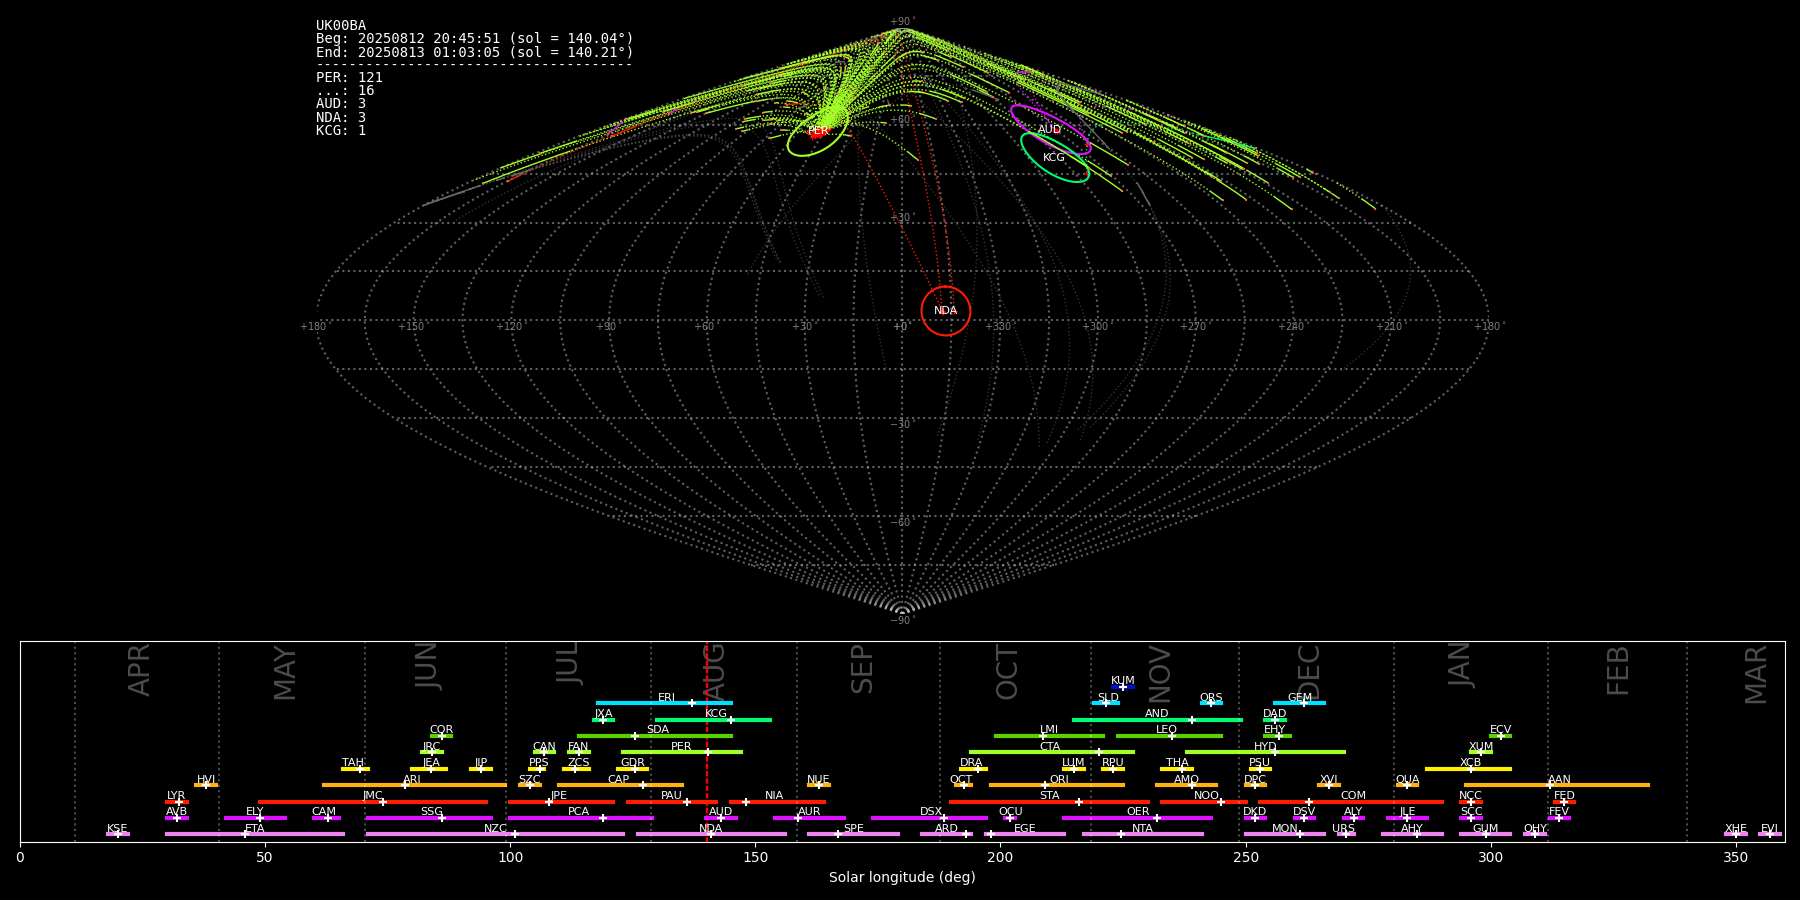This screenshot has height=900, width=1800.
Task: Click the LMI shower bar in timeline
Action: [1049, 736]
